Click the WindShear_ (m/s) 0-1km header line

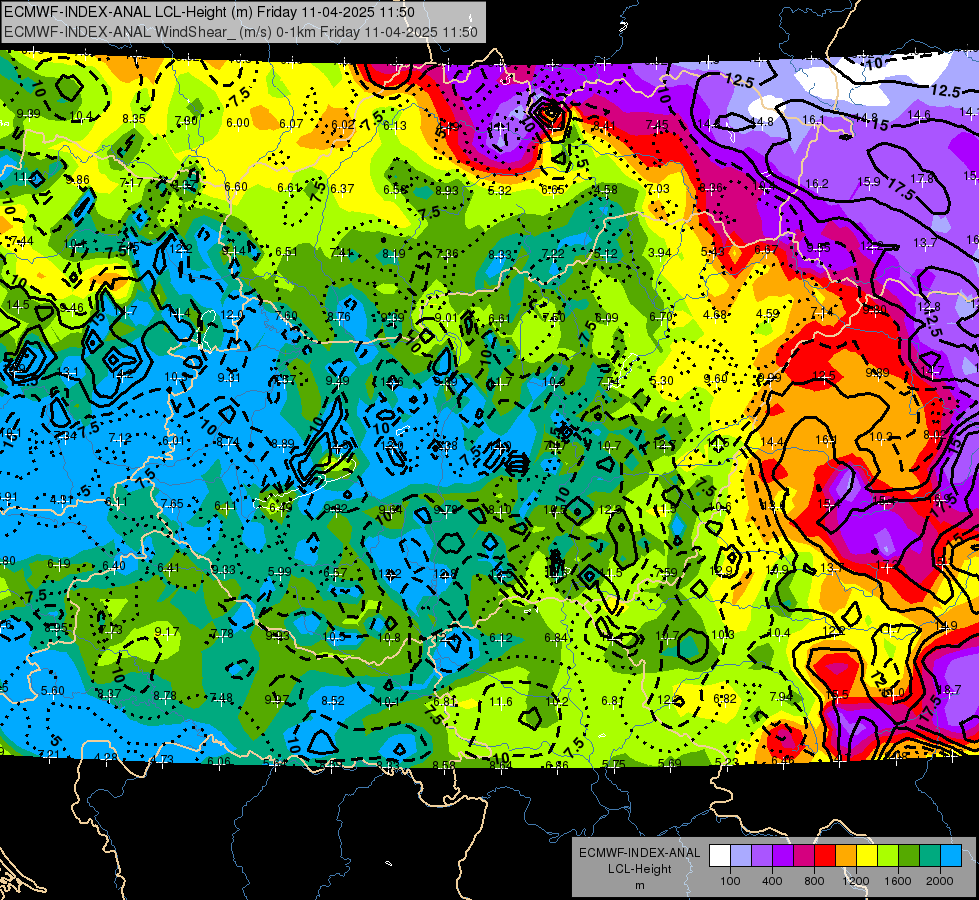click(x=240, y=32)
